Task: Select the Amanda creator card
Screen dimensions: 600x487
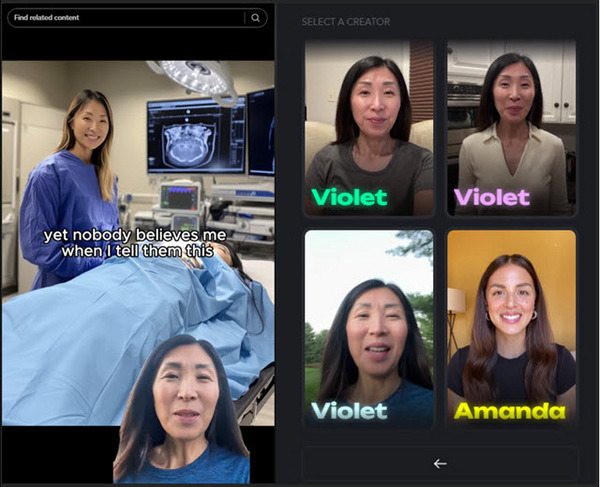Action: pyautogui.click(x=511, y=325)
